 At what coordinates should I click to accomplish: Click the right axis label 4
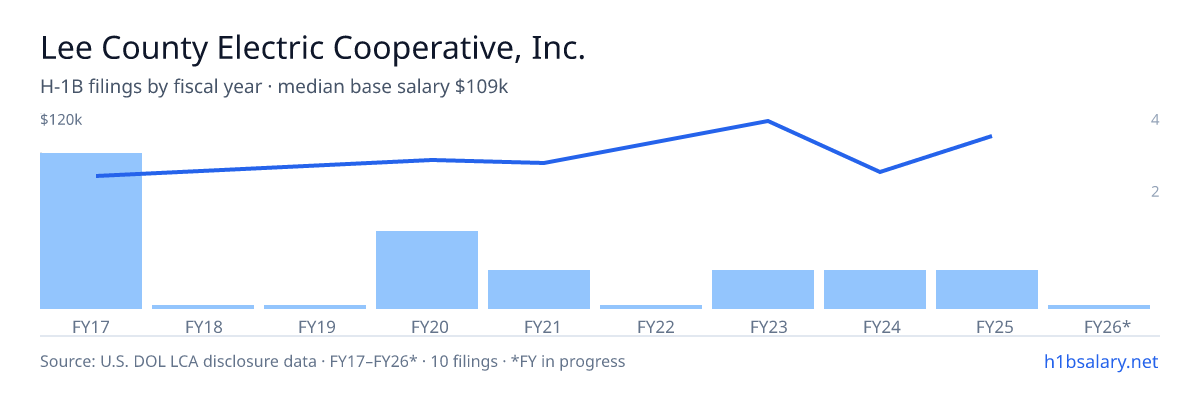point(1155,120)
